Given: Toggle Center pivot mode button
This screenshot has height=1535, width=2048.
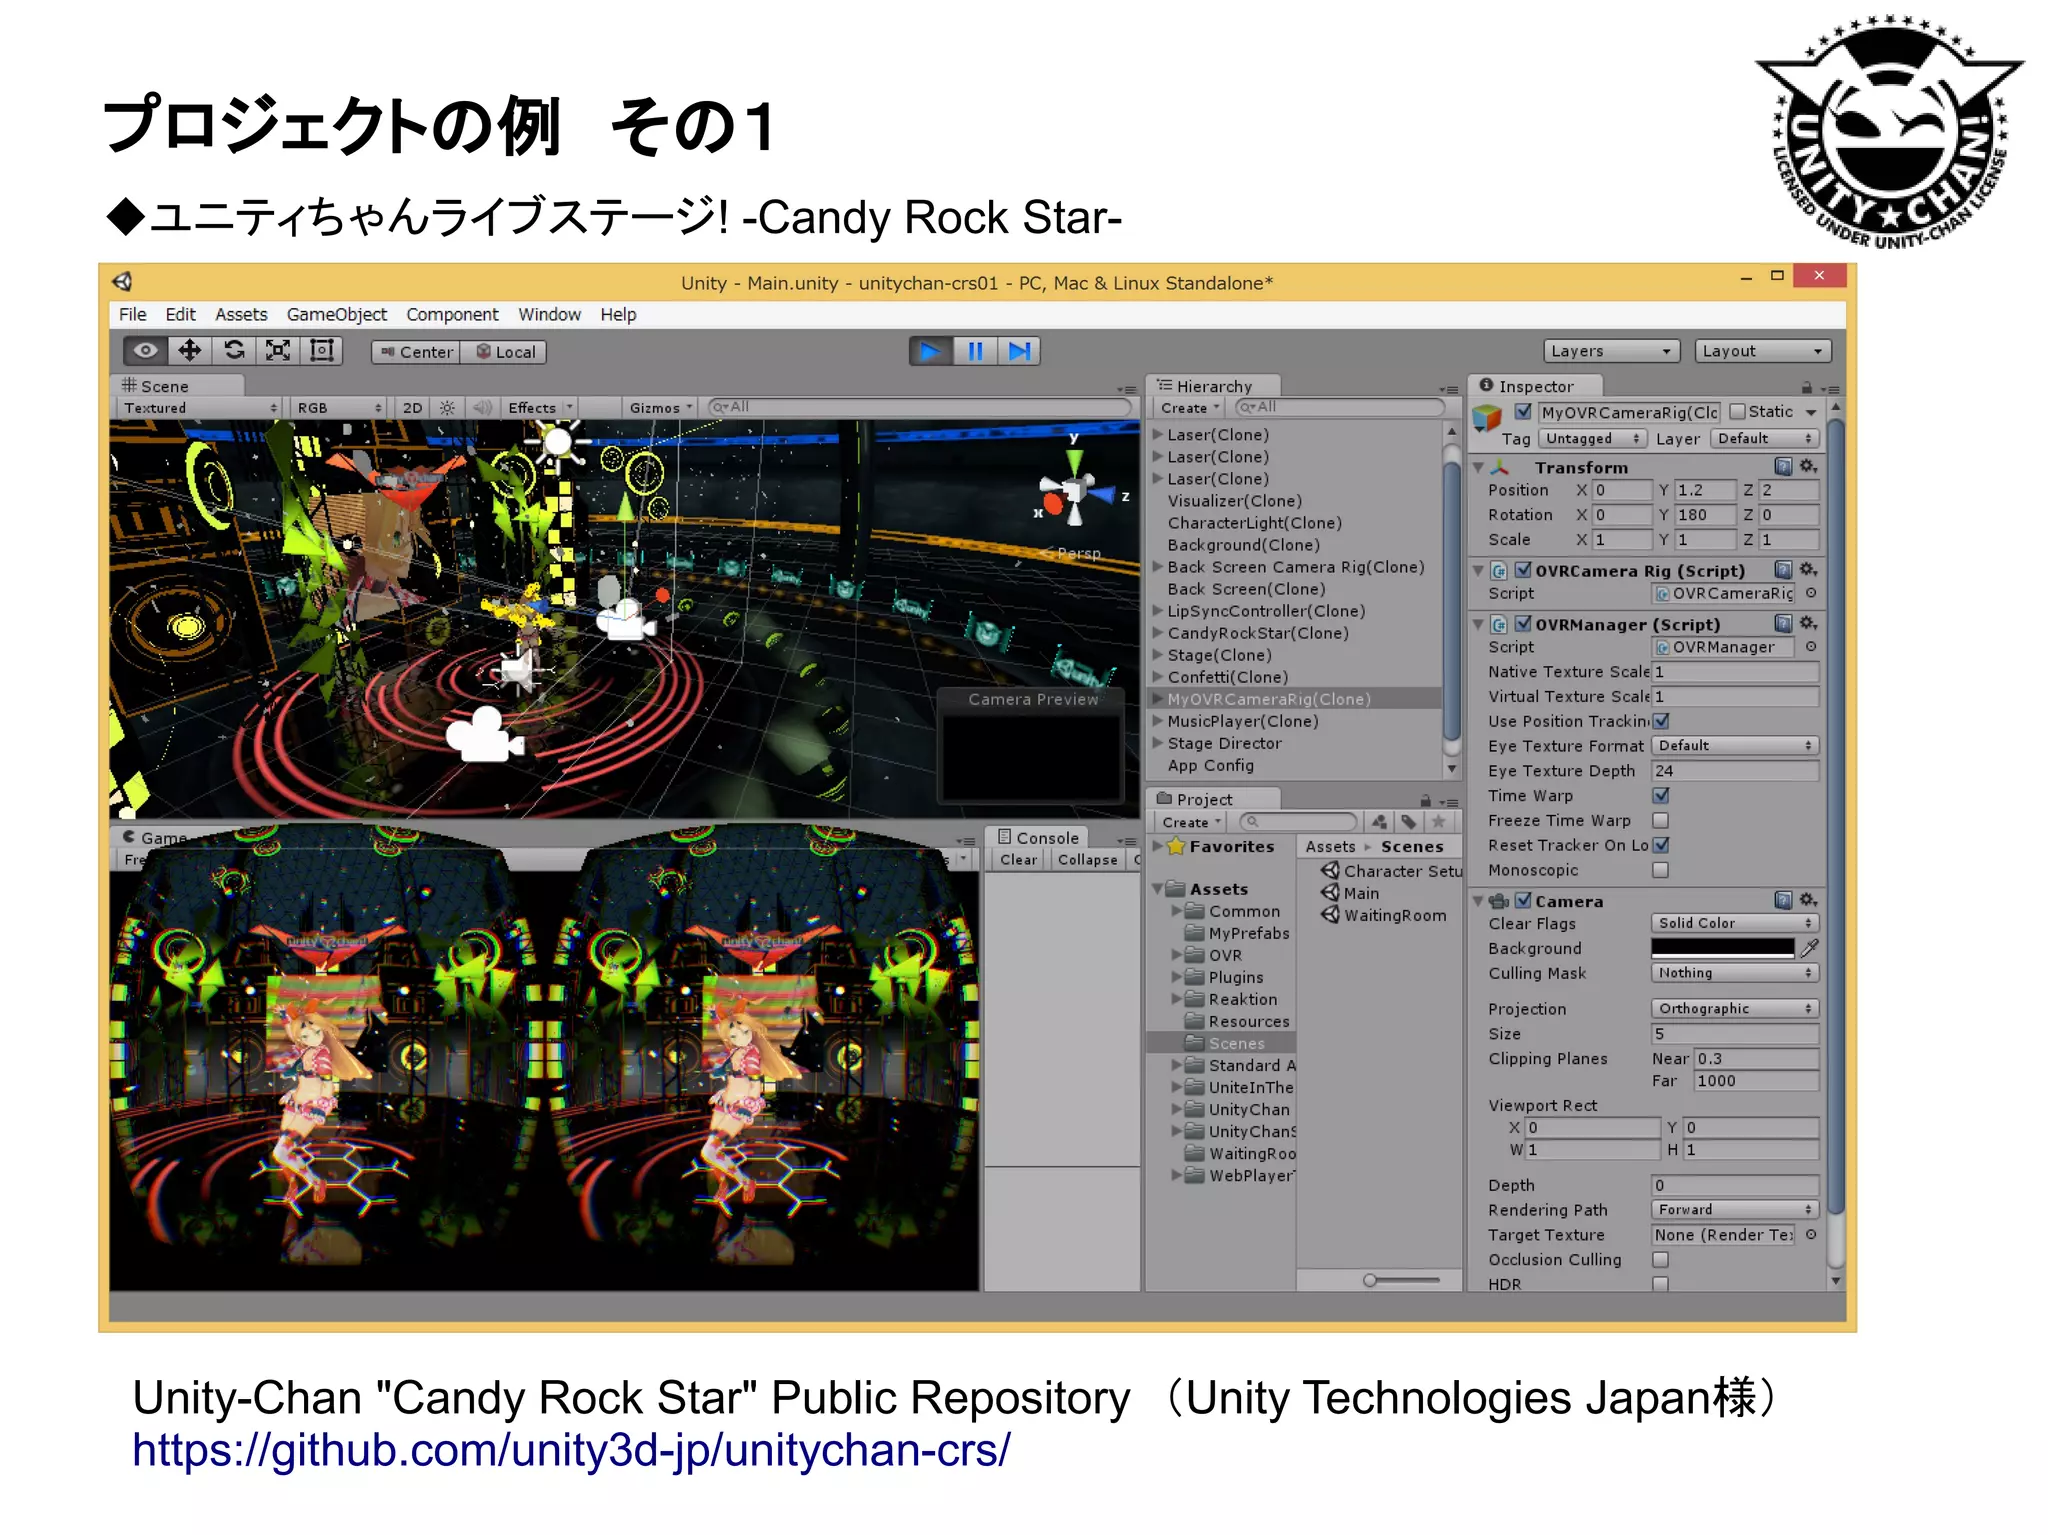Looking at the screenshot, I should click(x=416, y=352).
